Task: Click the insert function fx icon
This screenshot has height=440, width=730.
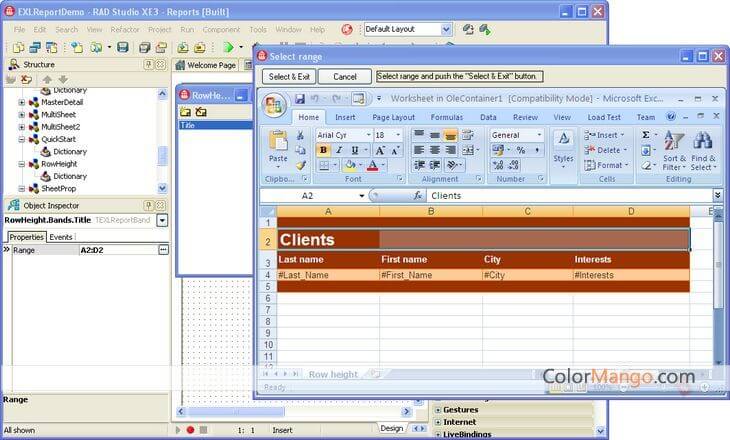Action: (418, 196)
